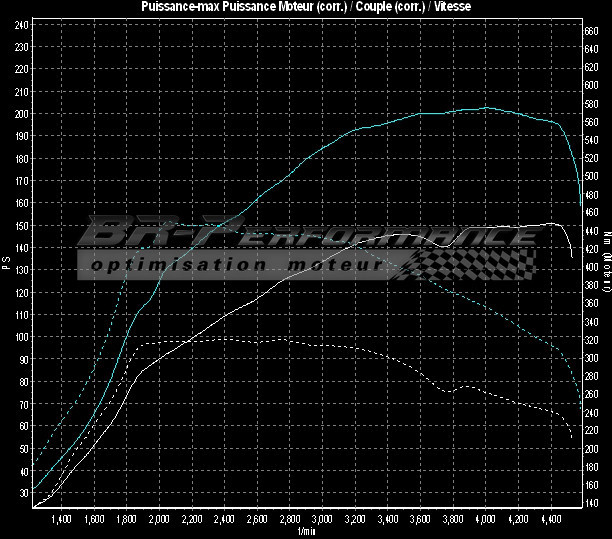The width and height of the screenshot is (612, 539).
Task: Click the 'optimisation moteur' banner text
Action: click(x=235, y=265)
